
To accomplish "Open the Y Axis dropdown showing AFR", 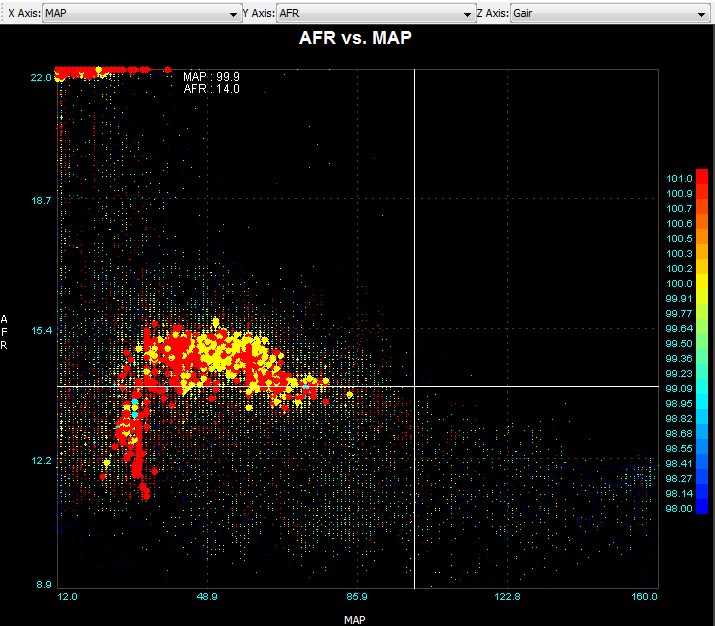I will (x=375, y=14).
